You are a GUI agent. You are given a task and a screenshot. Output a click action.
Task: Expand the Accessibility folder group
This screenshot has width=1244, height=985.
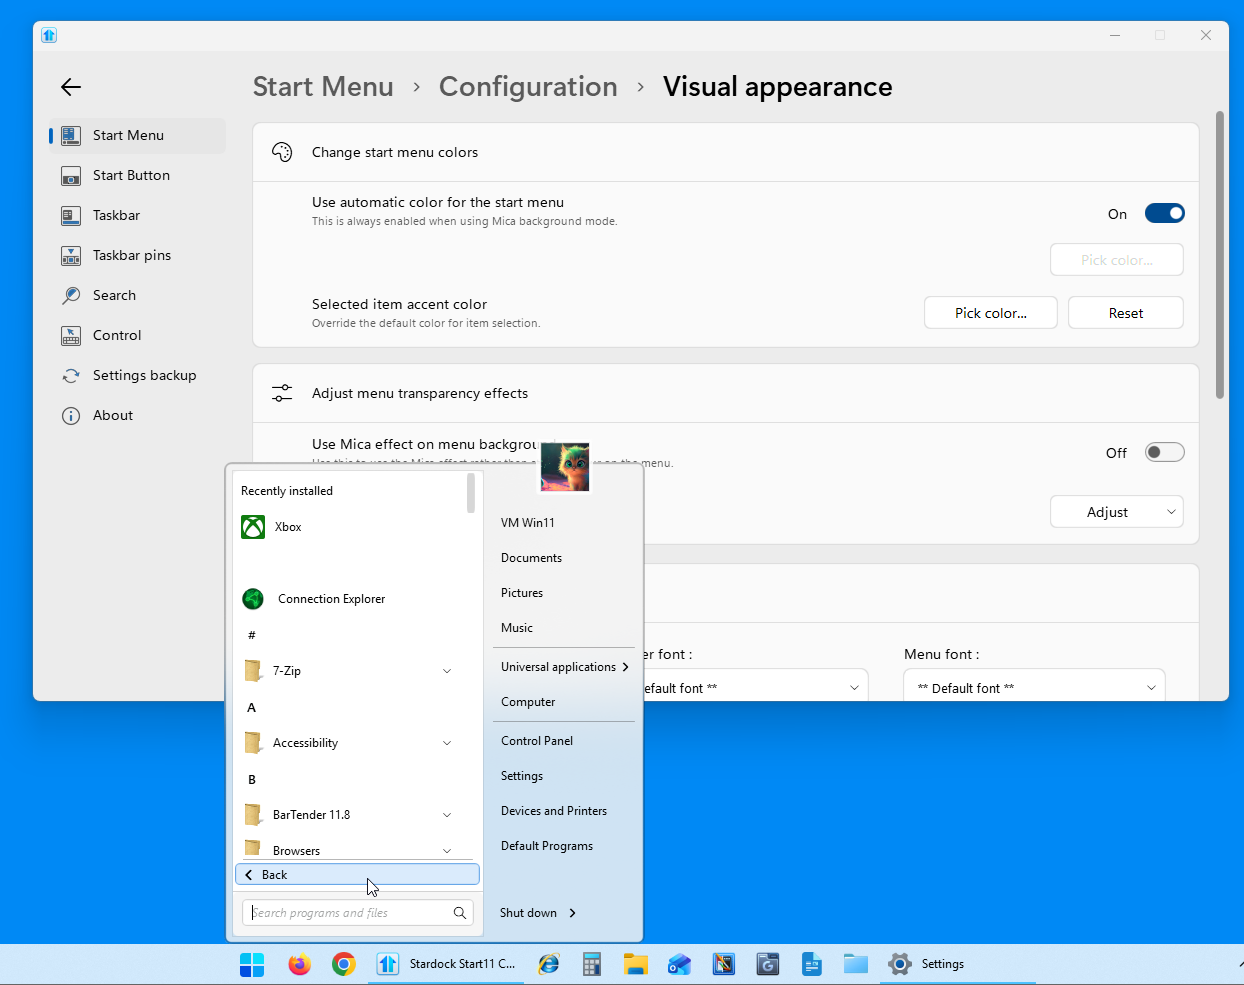[x=446, y=743]
